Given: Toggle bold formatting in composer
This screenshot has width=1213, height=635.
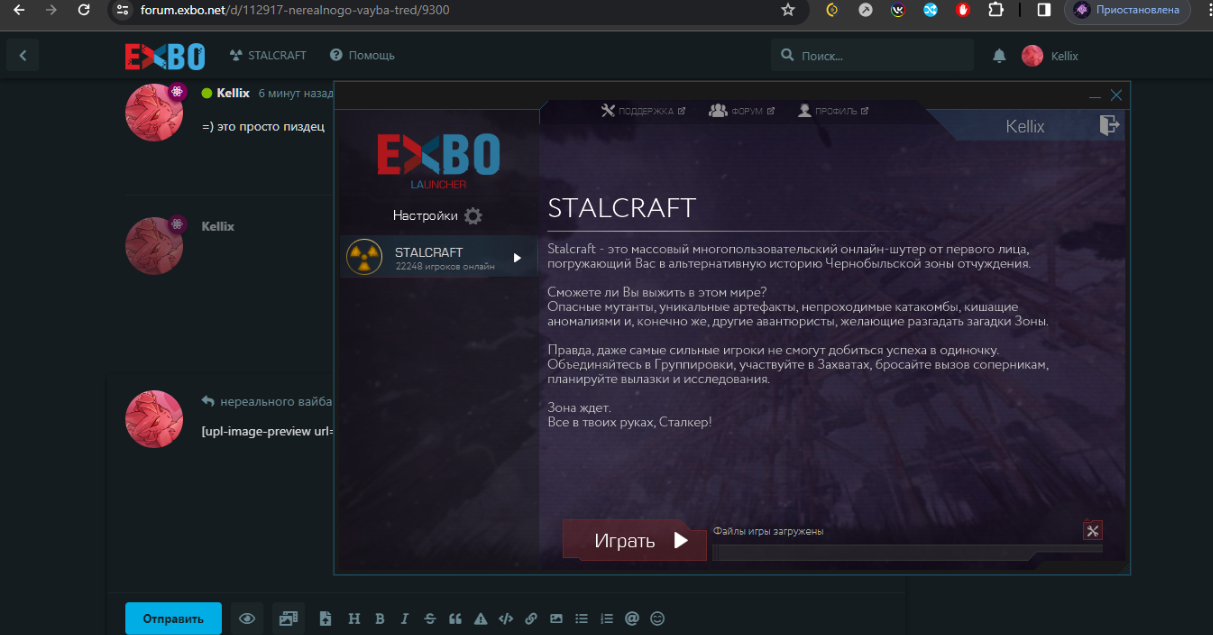Looking at the screenshot, I should pyautogui.click(x=380, y=619).
